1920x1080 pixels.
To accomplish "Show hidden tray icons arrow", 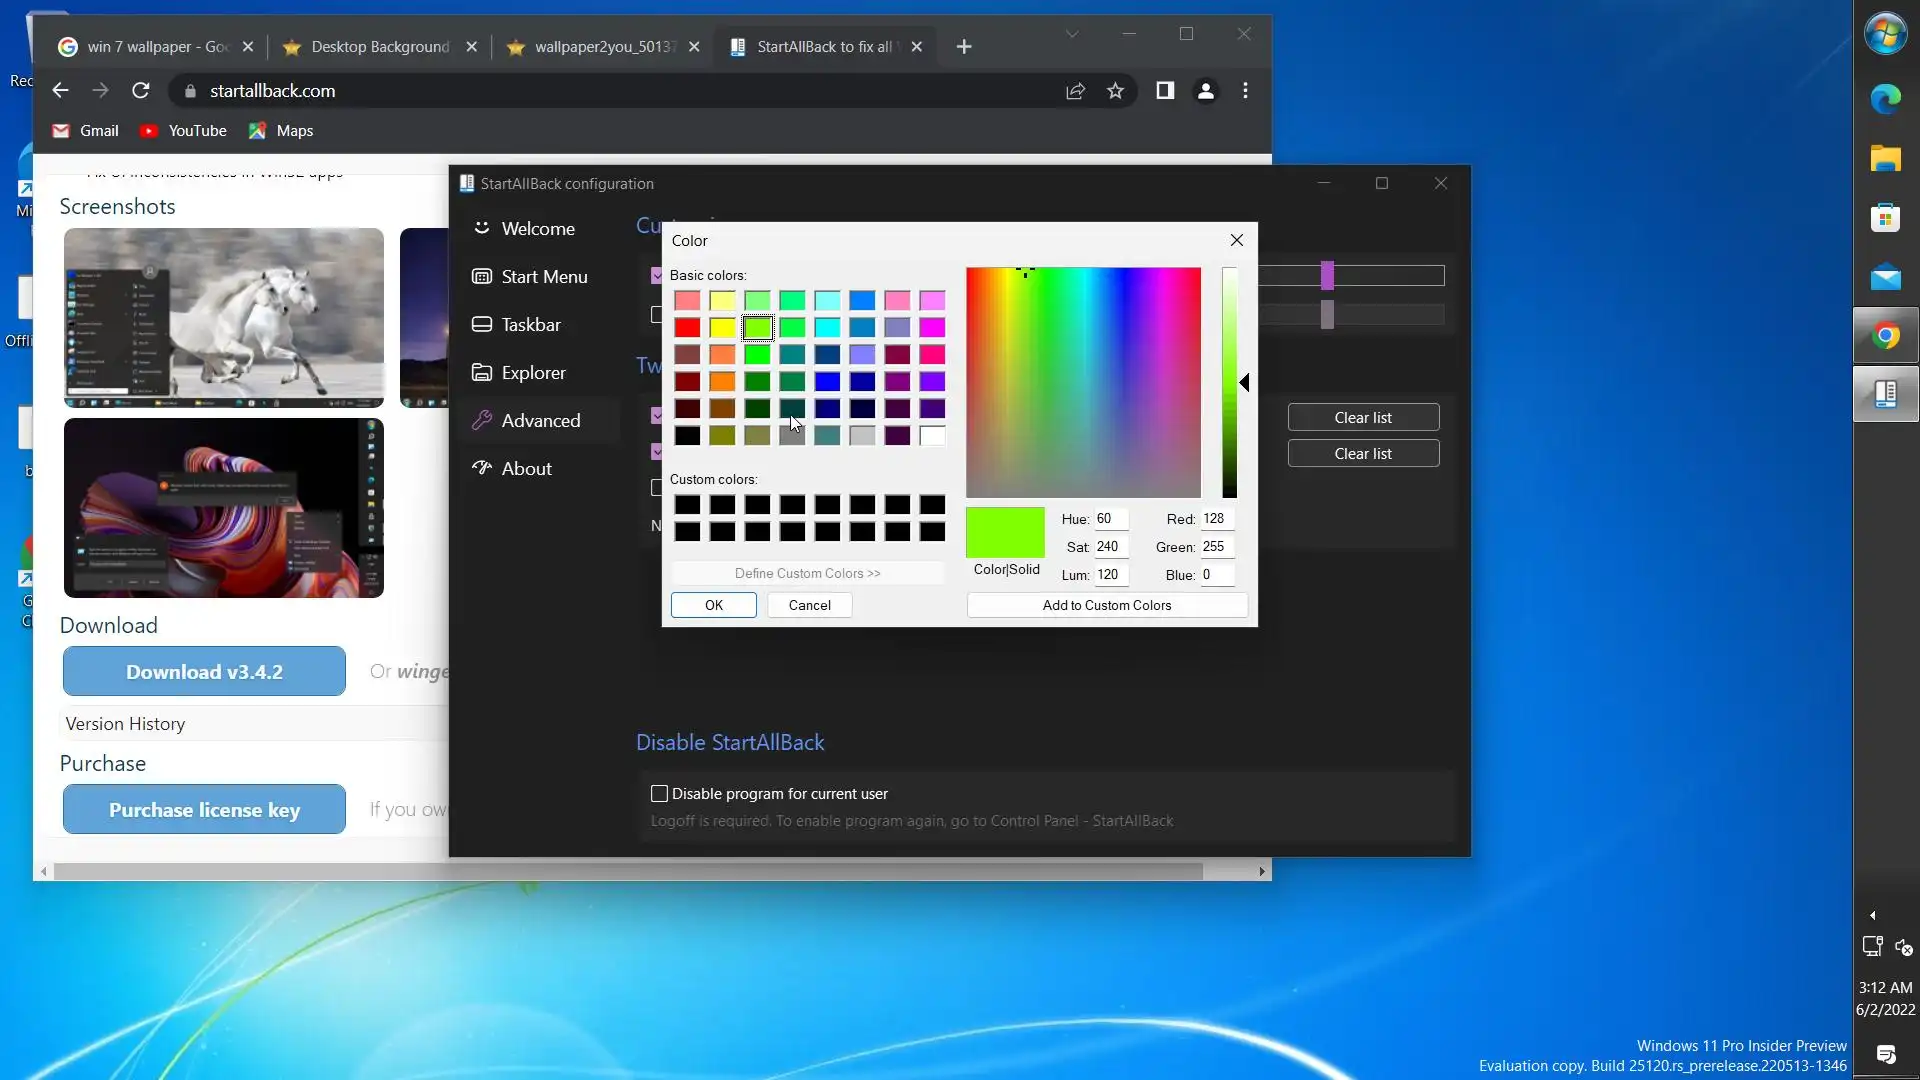I will pos(1872,915).
